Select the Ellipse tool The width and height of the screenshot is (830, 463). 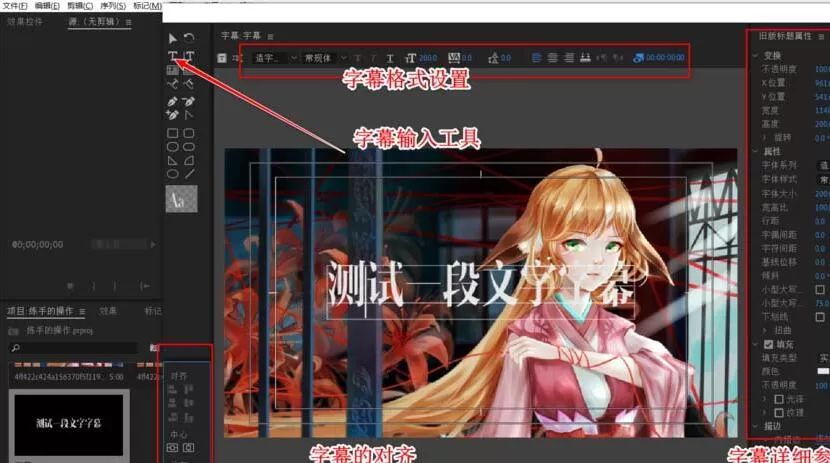173,174
